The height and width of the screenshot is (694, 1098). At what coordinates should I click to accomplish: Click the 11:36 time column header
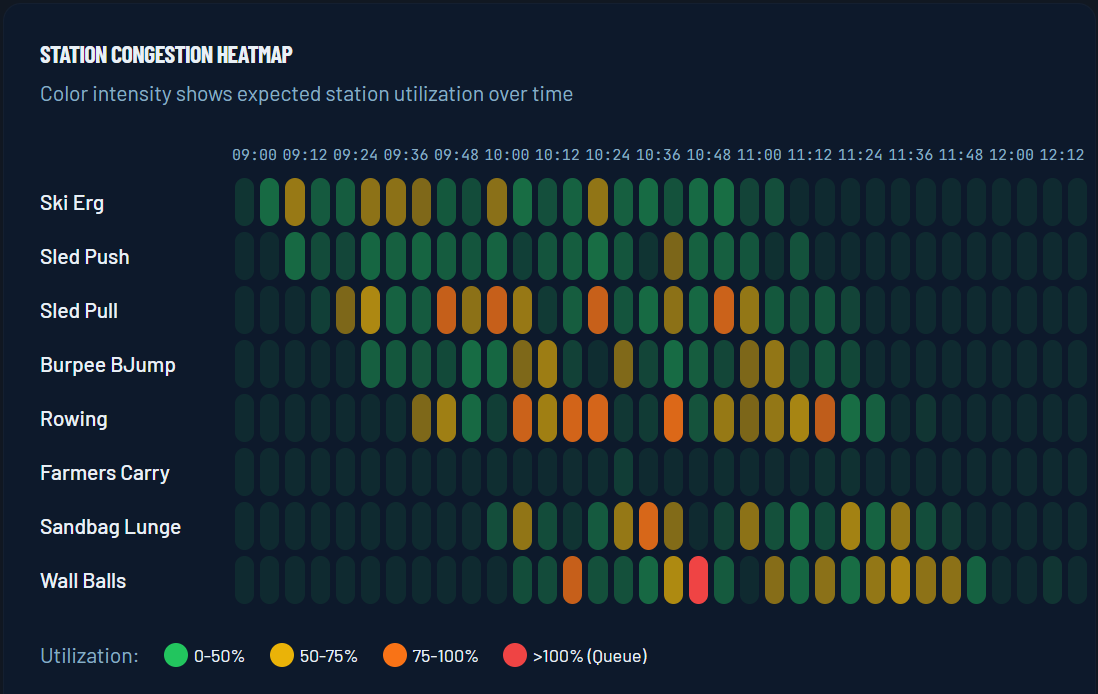click(910, 155)
